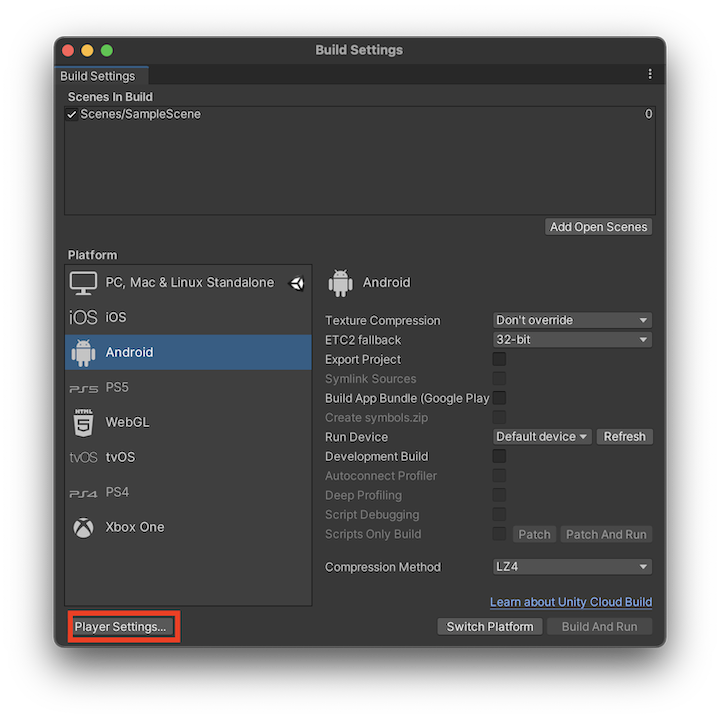Select the iOS platform row
Image resolution: width=720 pixels, height=719 pixels.
(x=188, y=317)
